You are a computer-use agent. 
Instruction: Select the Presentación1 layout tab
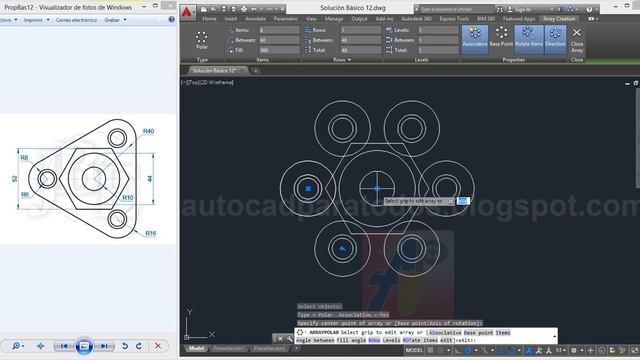click(x=228, y=349)
